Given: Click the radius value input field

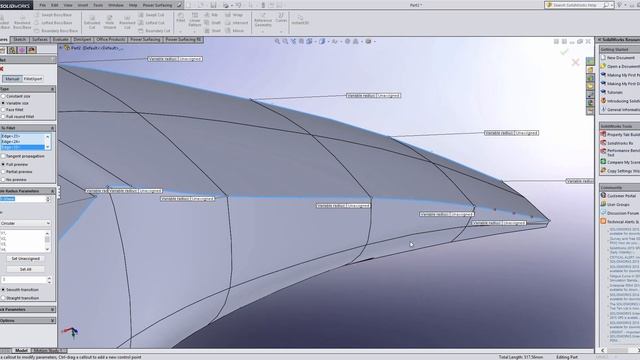Looking at the screenshot, I should click(23, 199).
